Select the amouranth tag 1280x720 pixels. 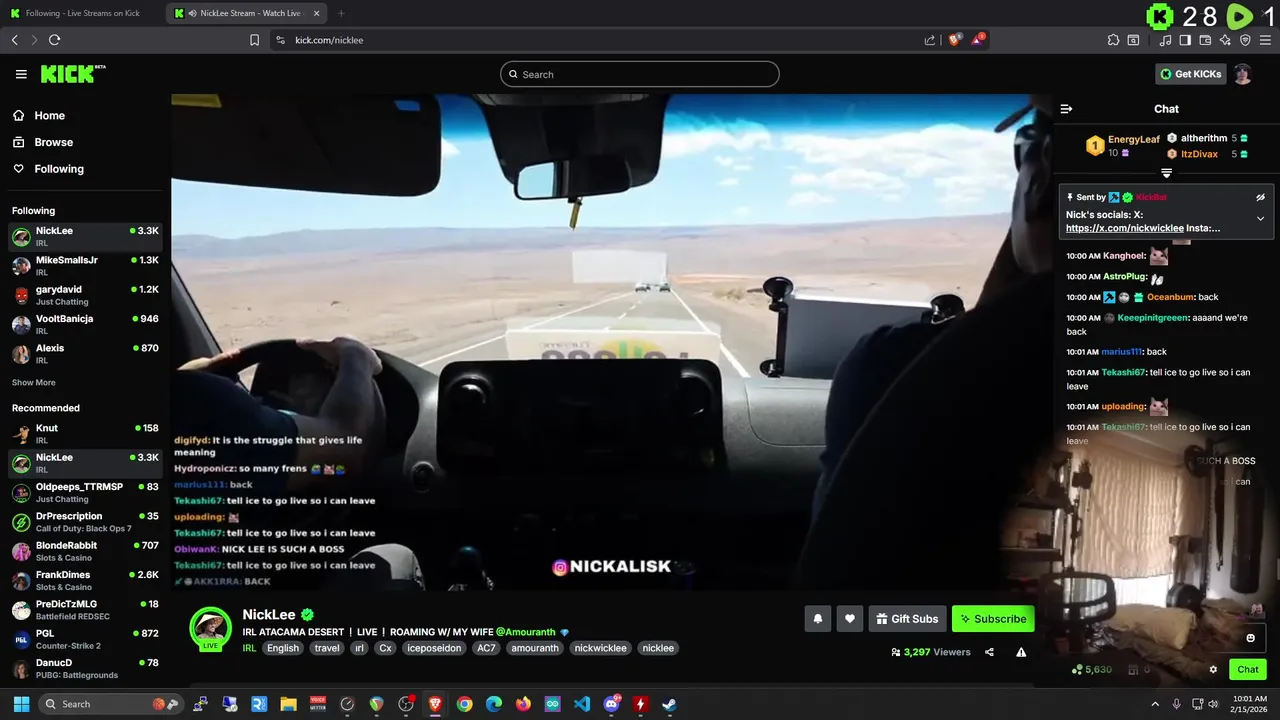click(x=535, y=648)
